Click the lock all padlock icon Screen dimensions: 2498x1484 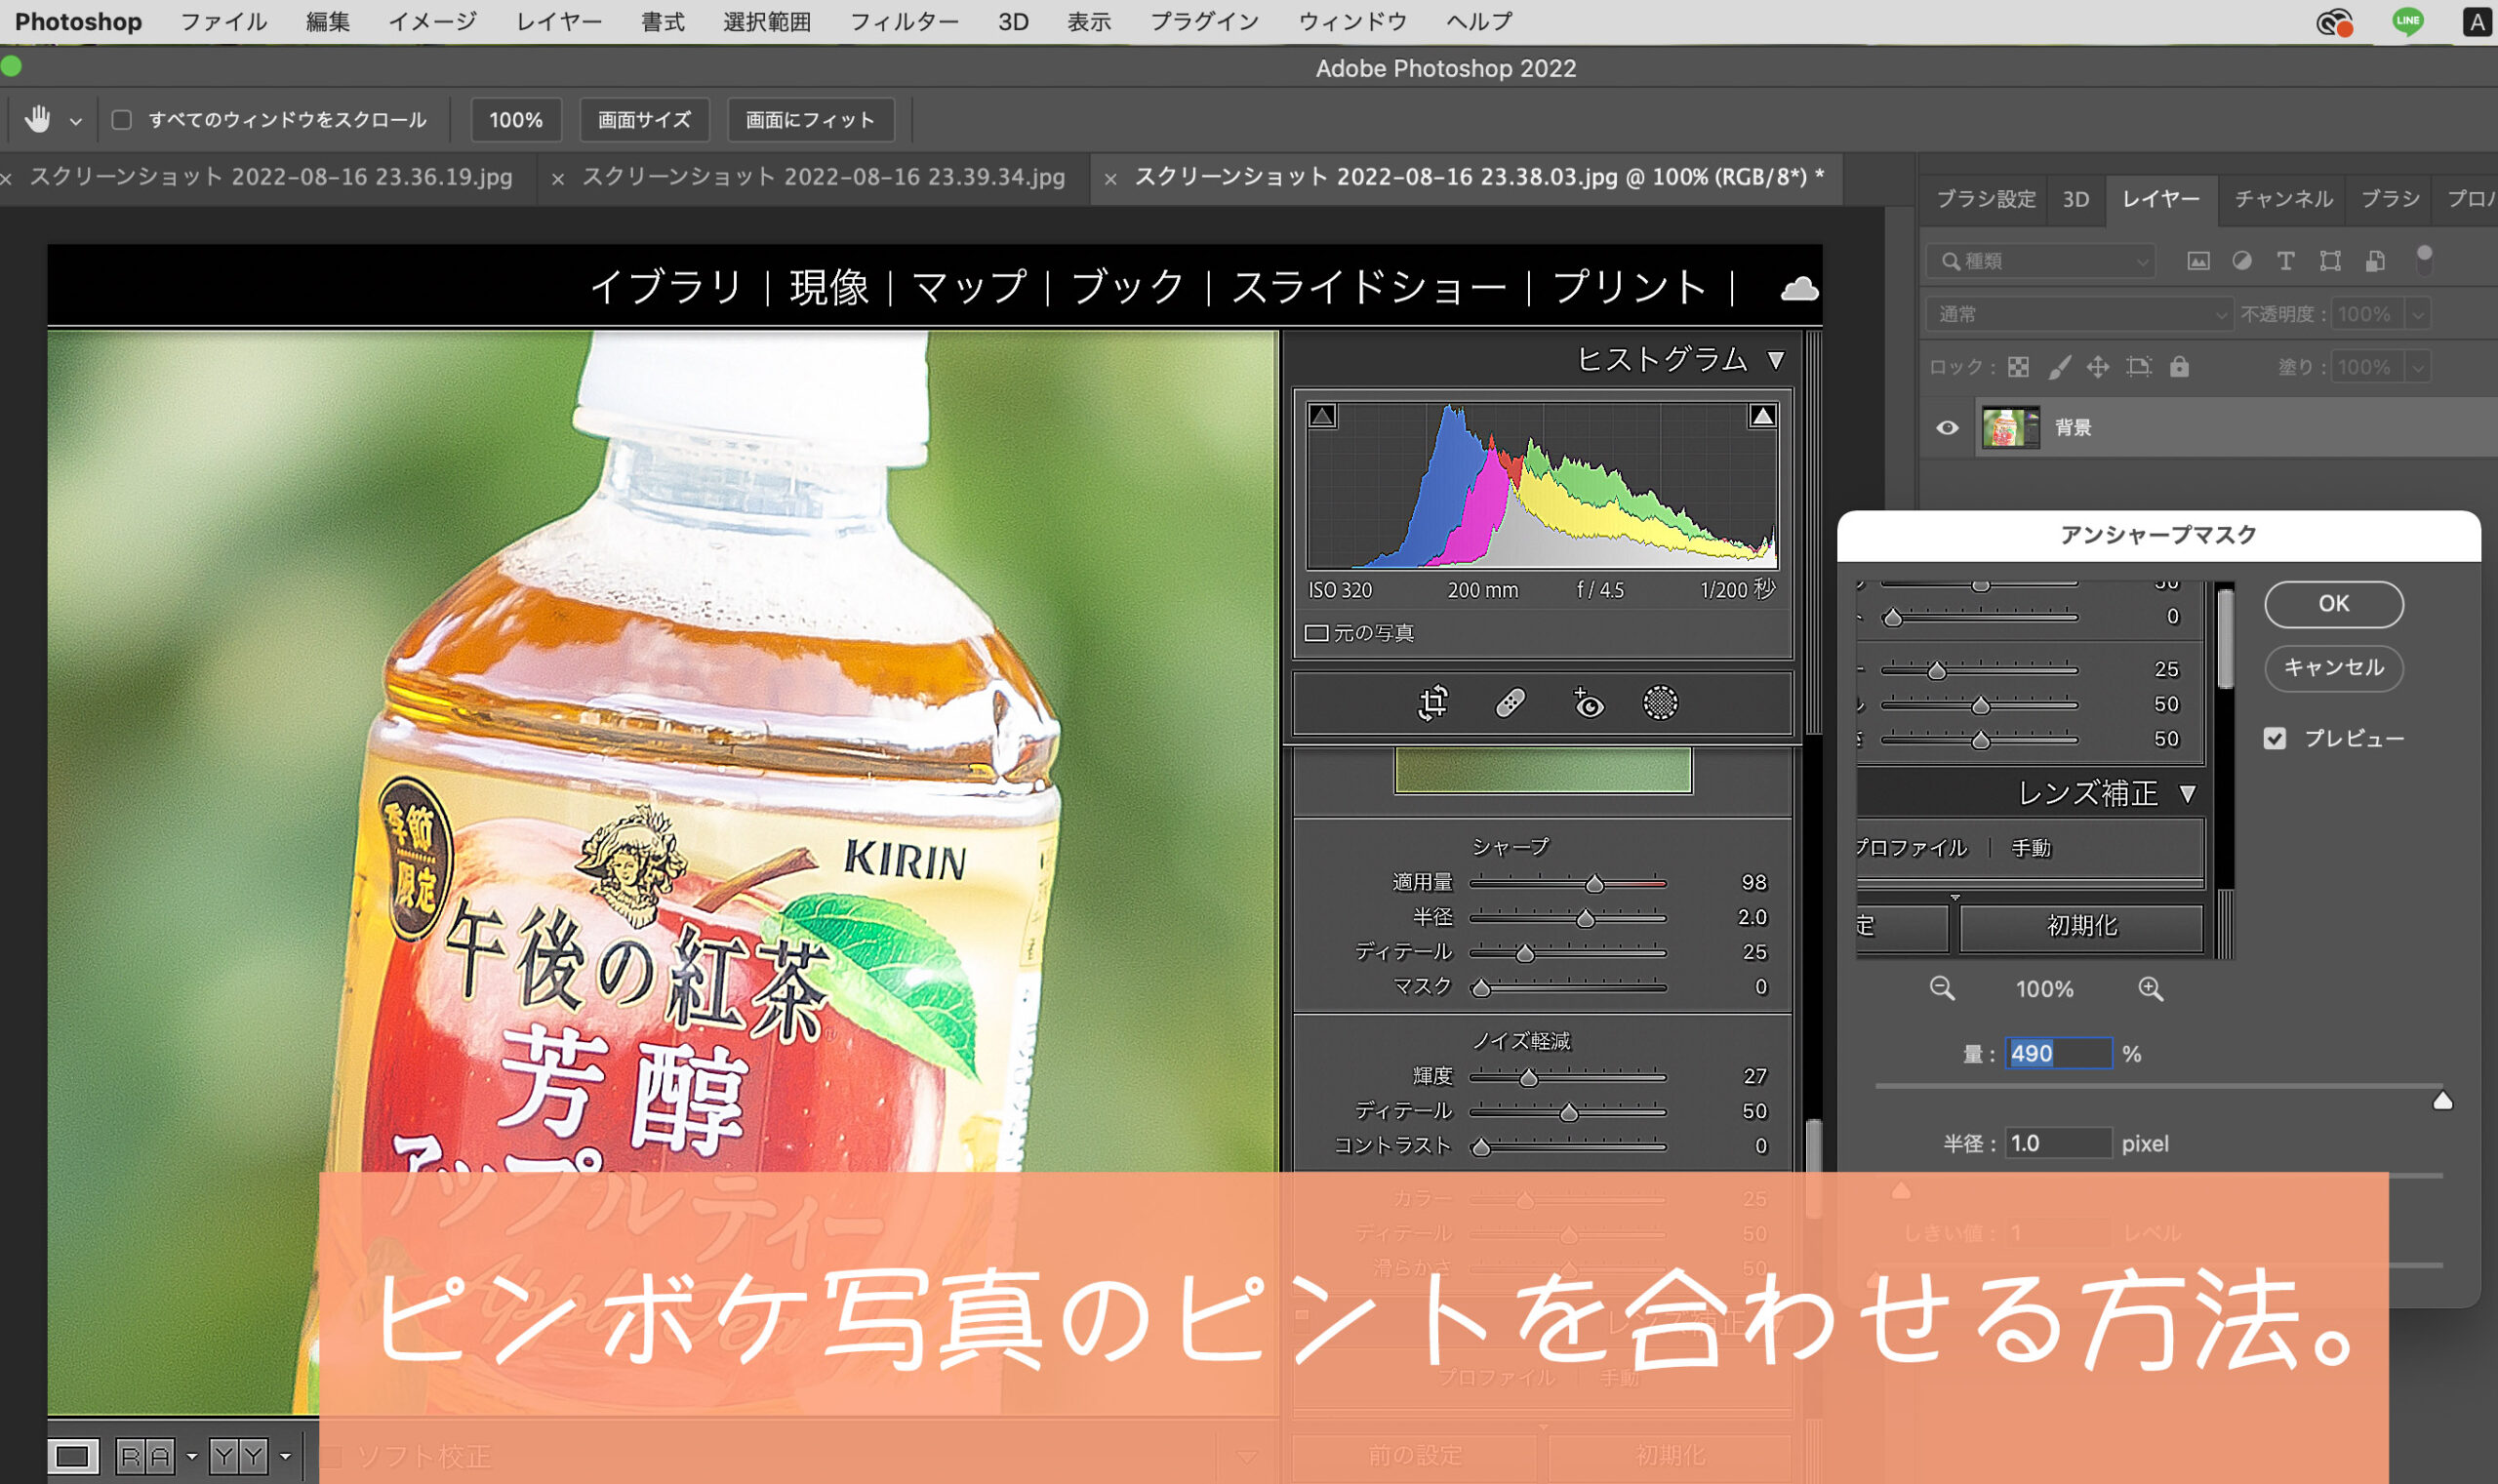(2179, 367)
